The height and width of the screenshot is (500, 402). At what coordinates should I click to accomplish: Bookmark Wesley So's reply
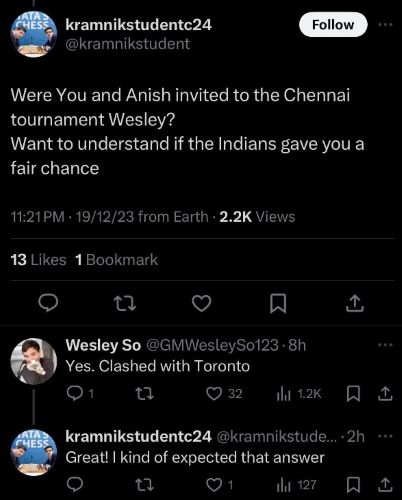tap(353, 394)
